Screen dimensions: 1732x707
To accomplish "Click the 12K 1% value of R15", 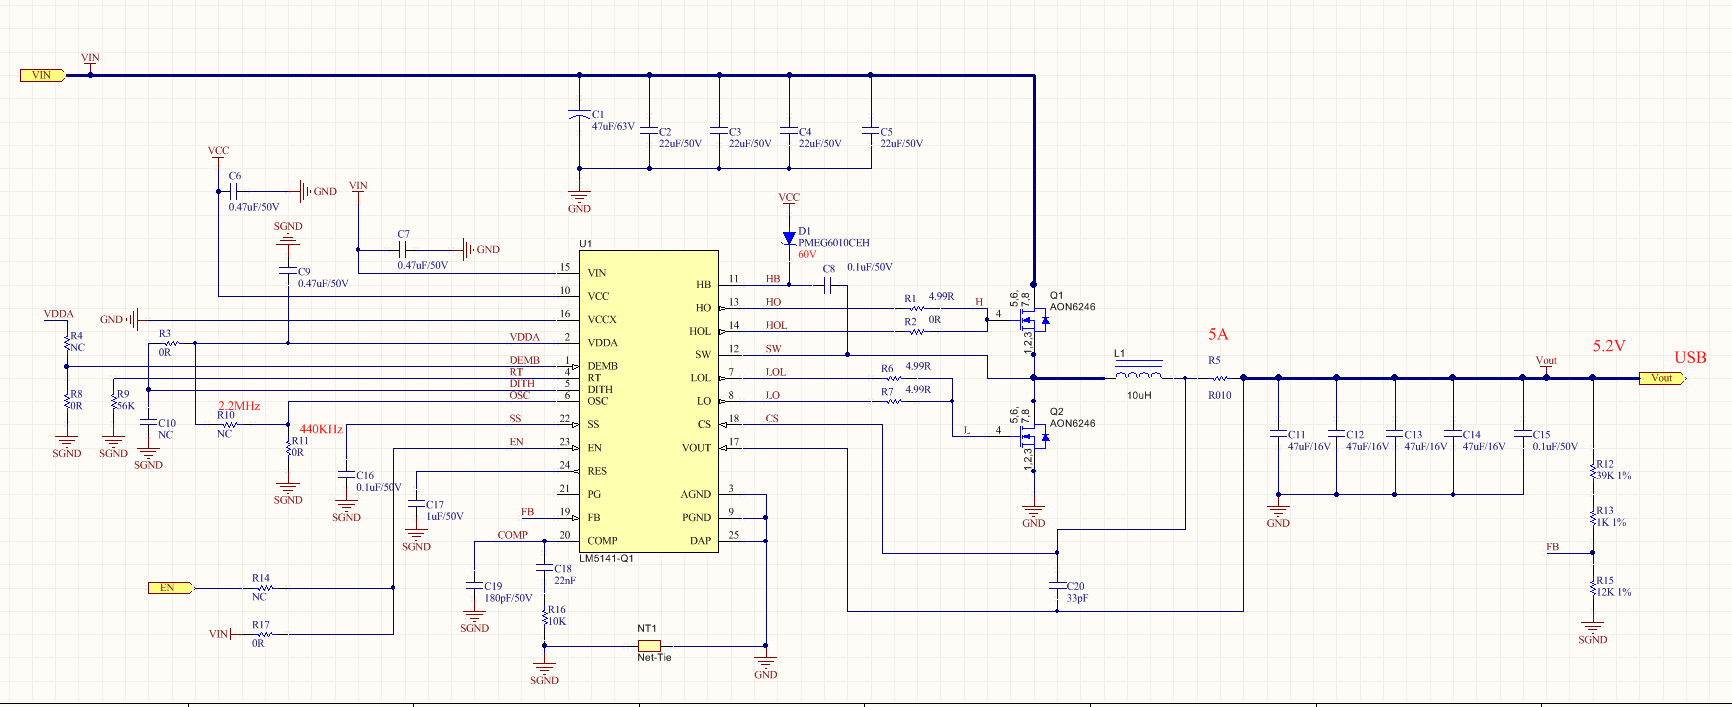I will 1613,593.
